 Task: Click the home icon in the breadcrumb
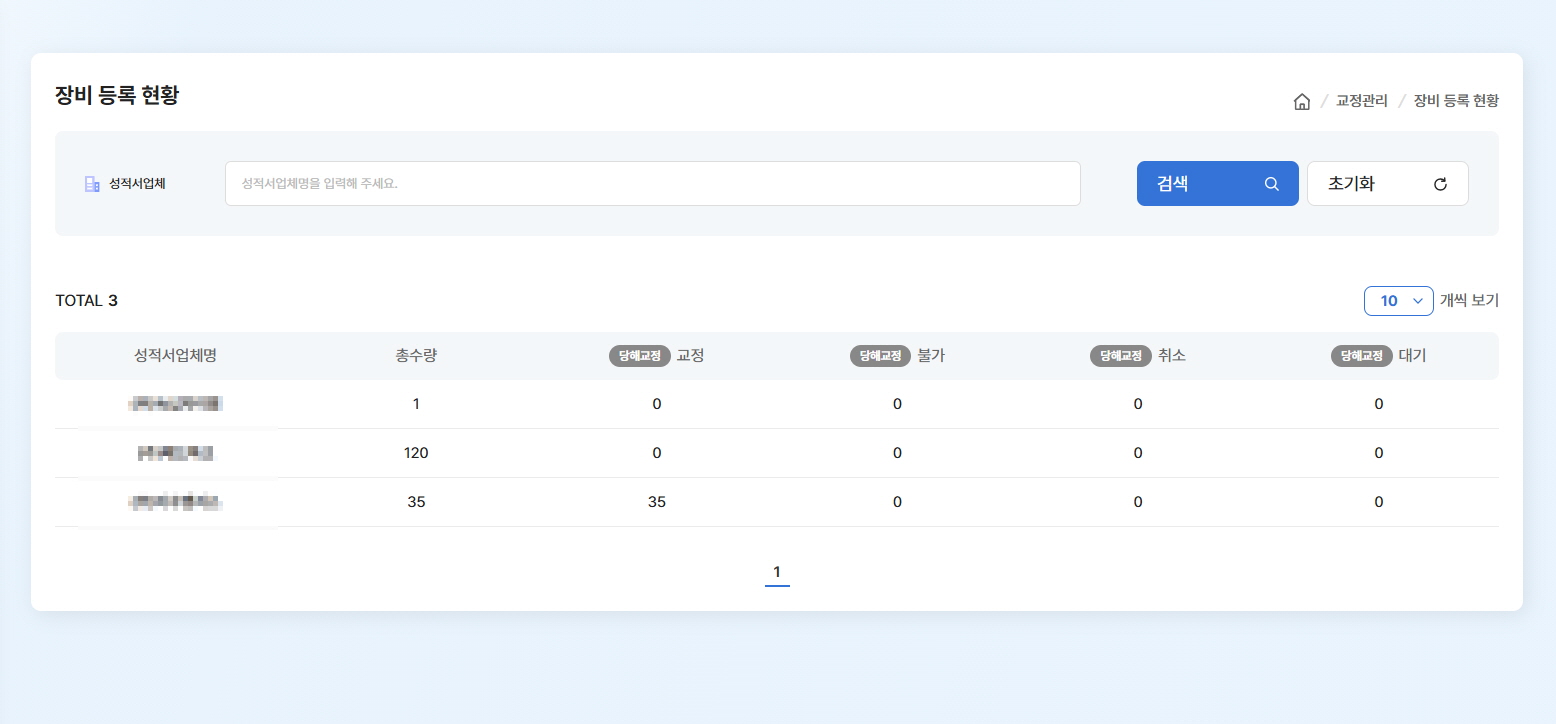tap(1301, 101)
